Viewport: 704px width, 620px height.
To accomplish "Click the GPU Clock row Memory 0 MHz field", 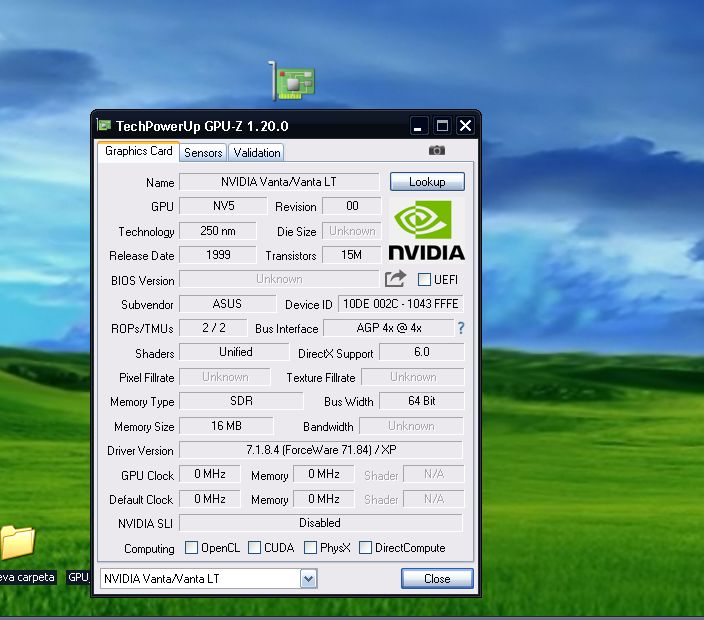I will (324, 474).
